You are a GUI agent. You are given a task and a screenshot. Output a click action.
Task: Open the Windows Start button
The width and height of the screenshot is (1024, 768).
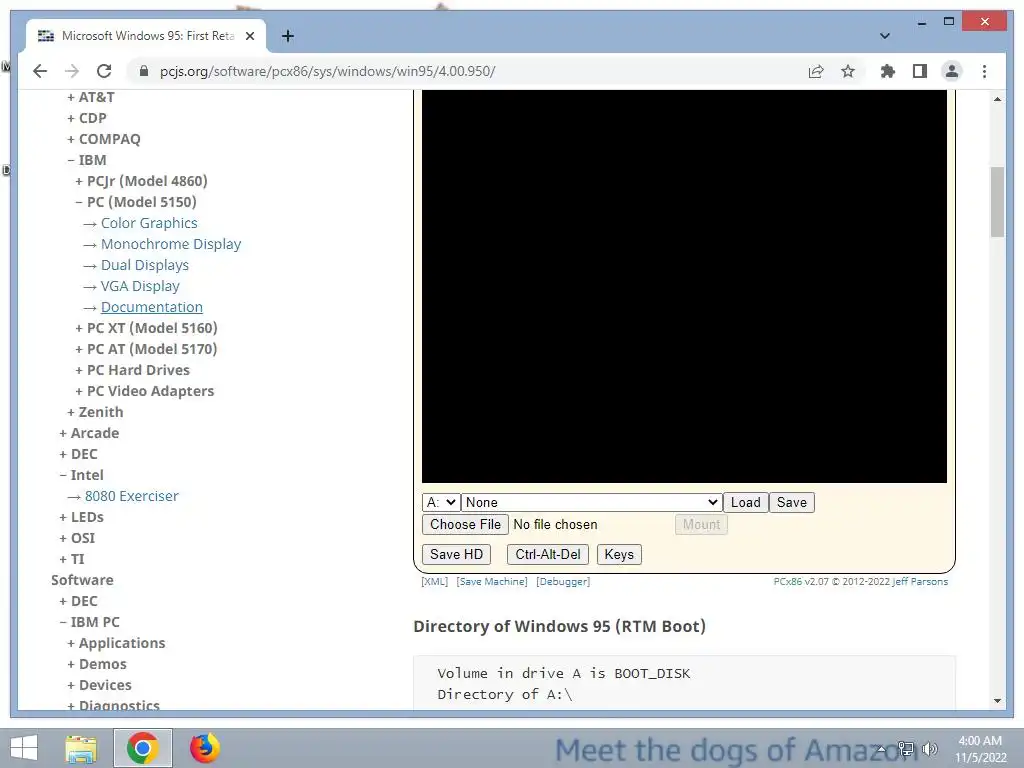coord(24,748)
